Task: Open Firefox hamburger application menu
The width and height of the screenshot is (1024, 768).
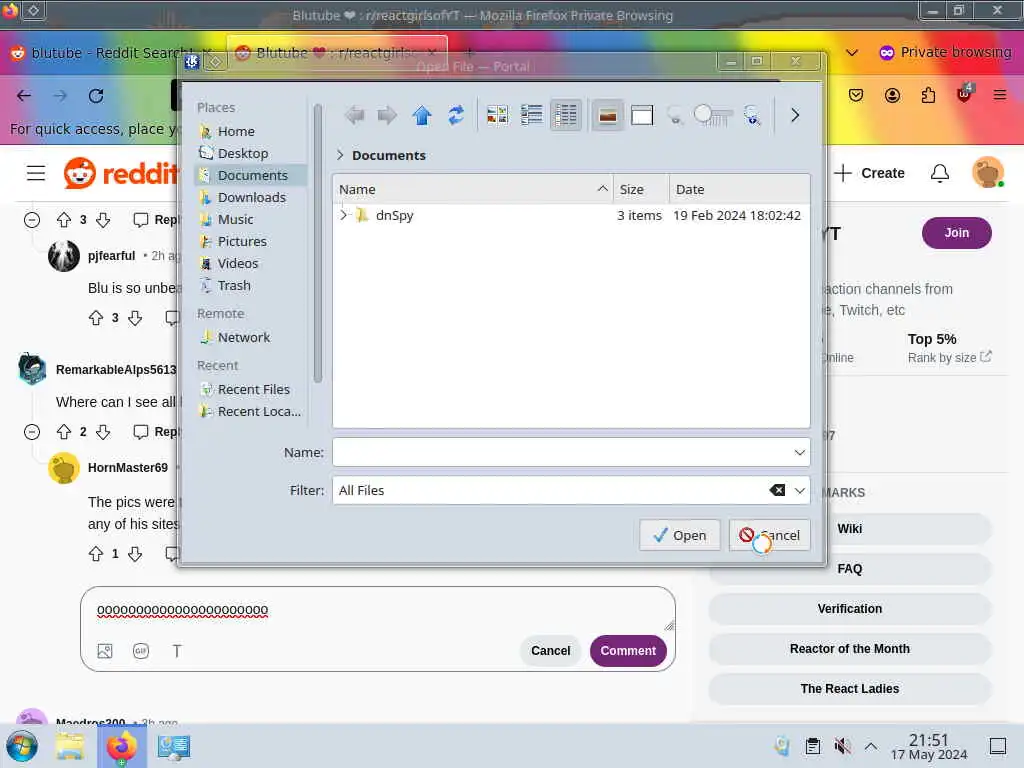Action: [999, 95]
